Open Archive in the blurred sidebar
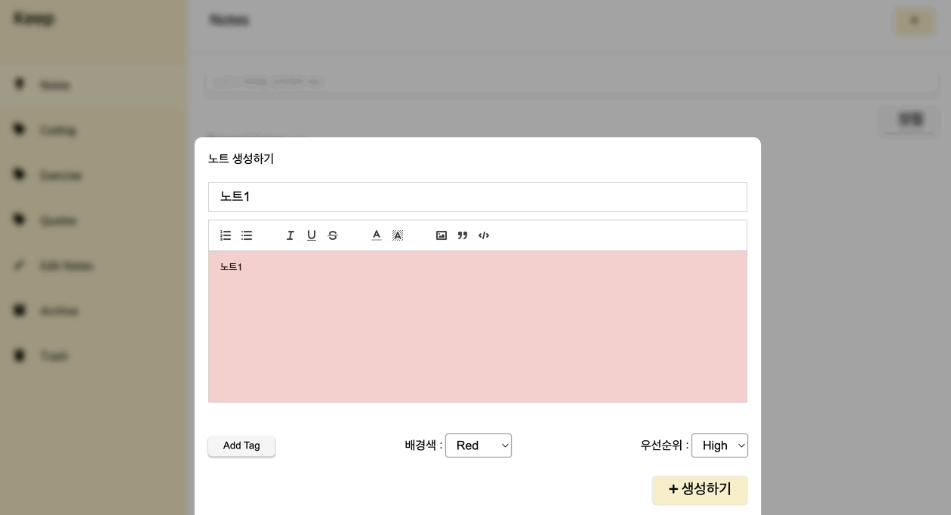The height and width of the screenshot is (515, 951). click(x=94, y=311)
